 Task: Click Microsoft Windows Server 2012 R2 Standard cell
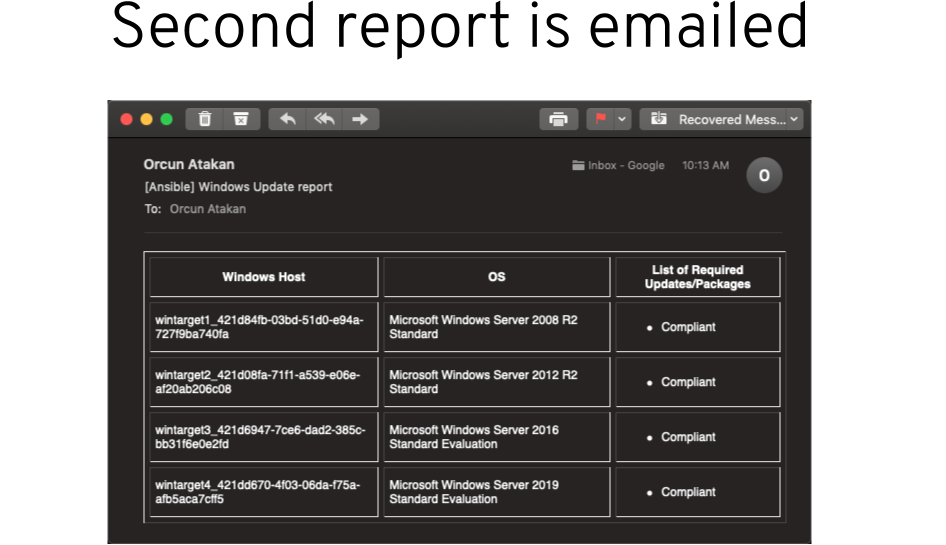497,381
